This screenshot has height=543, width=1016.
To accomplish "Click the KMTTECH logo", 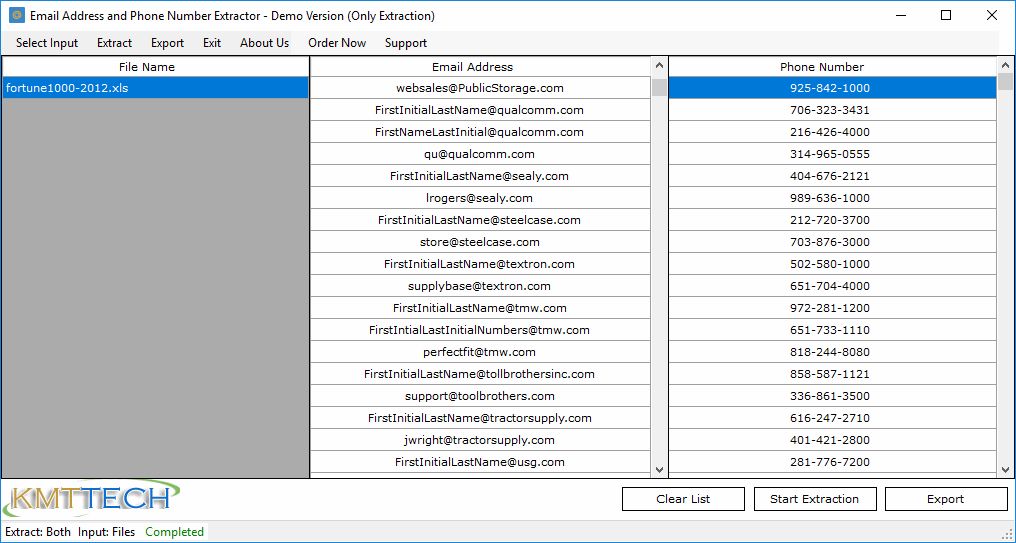I will (92, 499).
